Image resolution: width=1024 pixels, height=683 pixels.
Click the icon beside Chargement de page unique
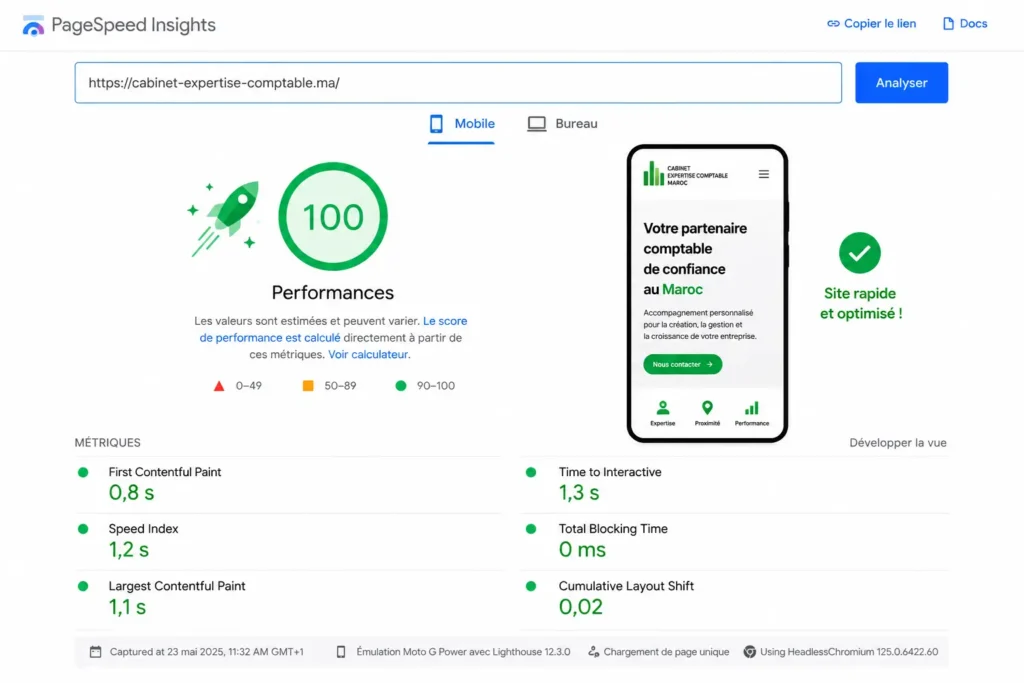point(594,652)
